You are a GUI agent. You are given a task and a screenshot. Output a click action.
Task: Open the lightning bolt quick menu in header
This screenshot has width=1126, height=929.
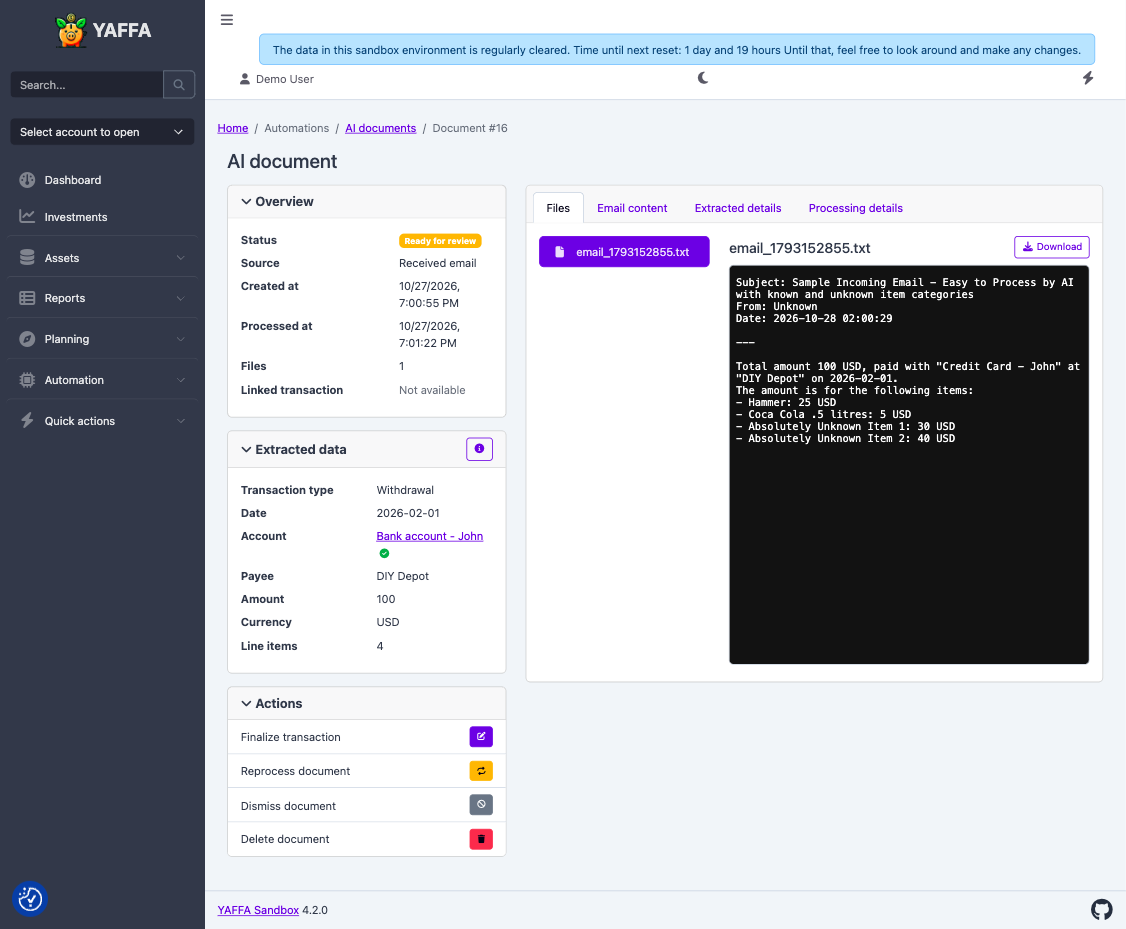click(1088, 78)
